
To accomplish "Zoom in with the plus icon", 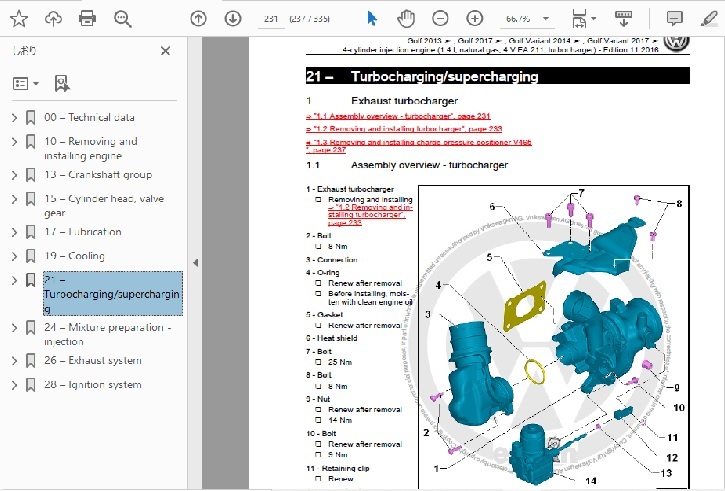I will point(474,18).
